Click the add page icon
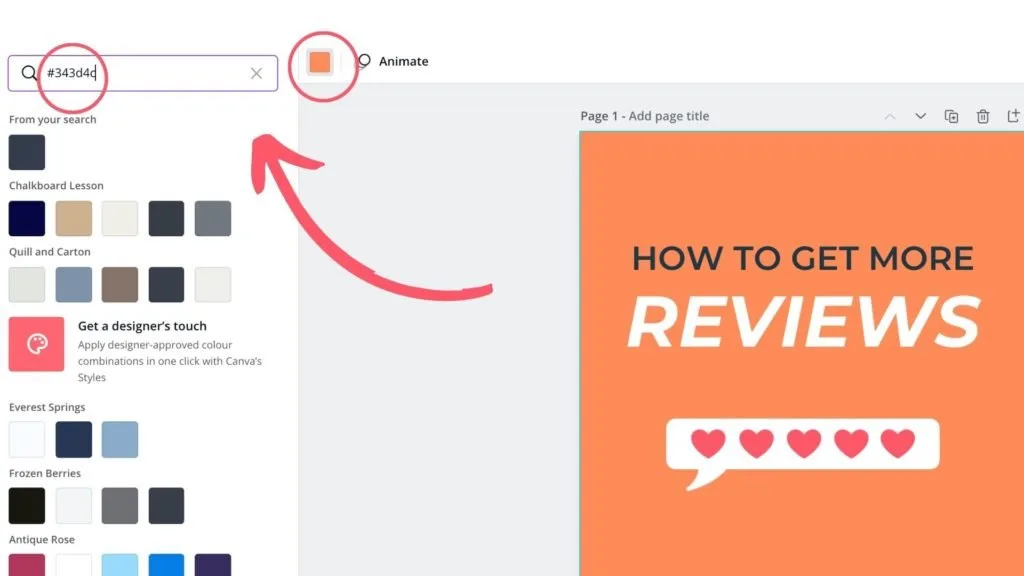This screenshot has width=1024, height=576. tap(1015, 116)
